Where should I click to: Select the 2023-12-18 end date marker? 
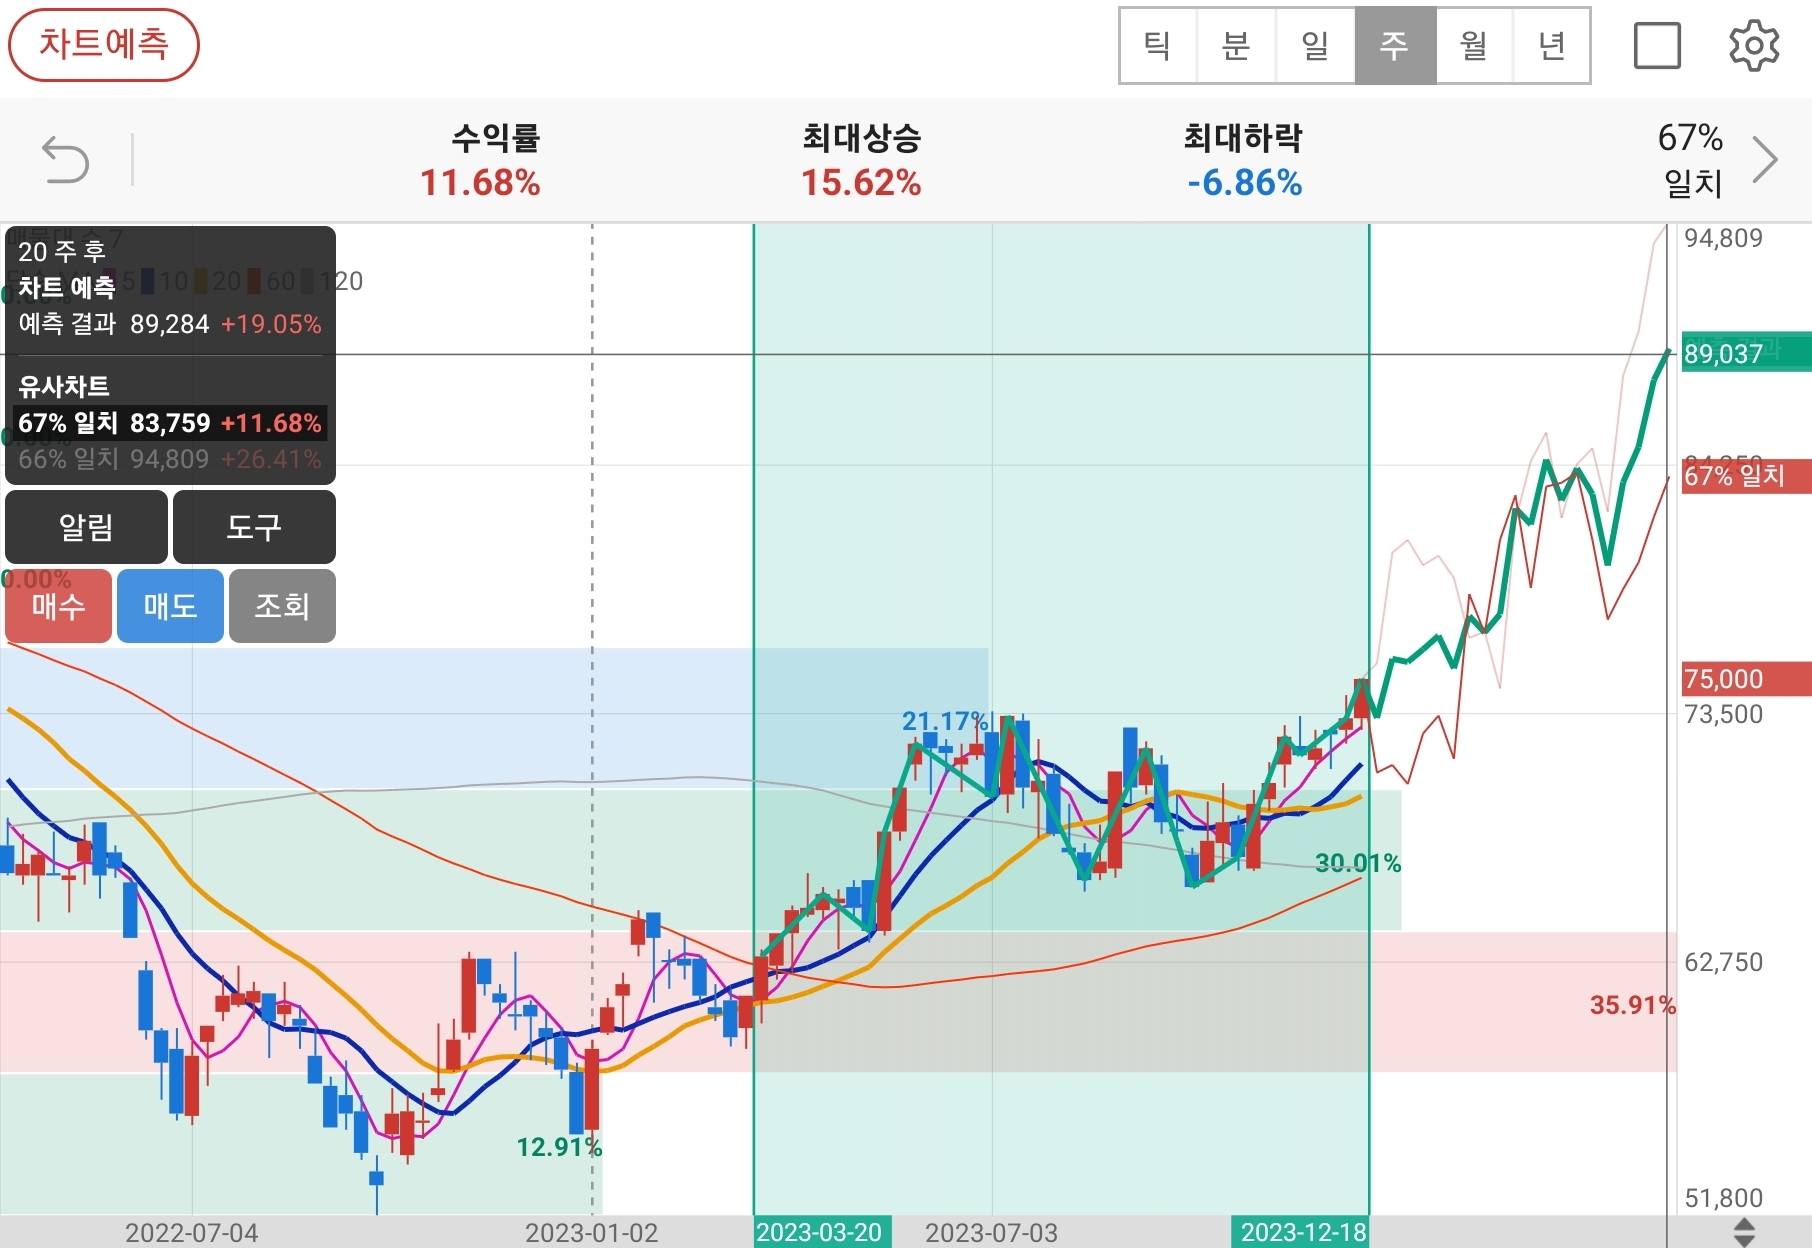[x=1301, y=1232]
